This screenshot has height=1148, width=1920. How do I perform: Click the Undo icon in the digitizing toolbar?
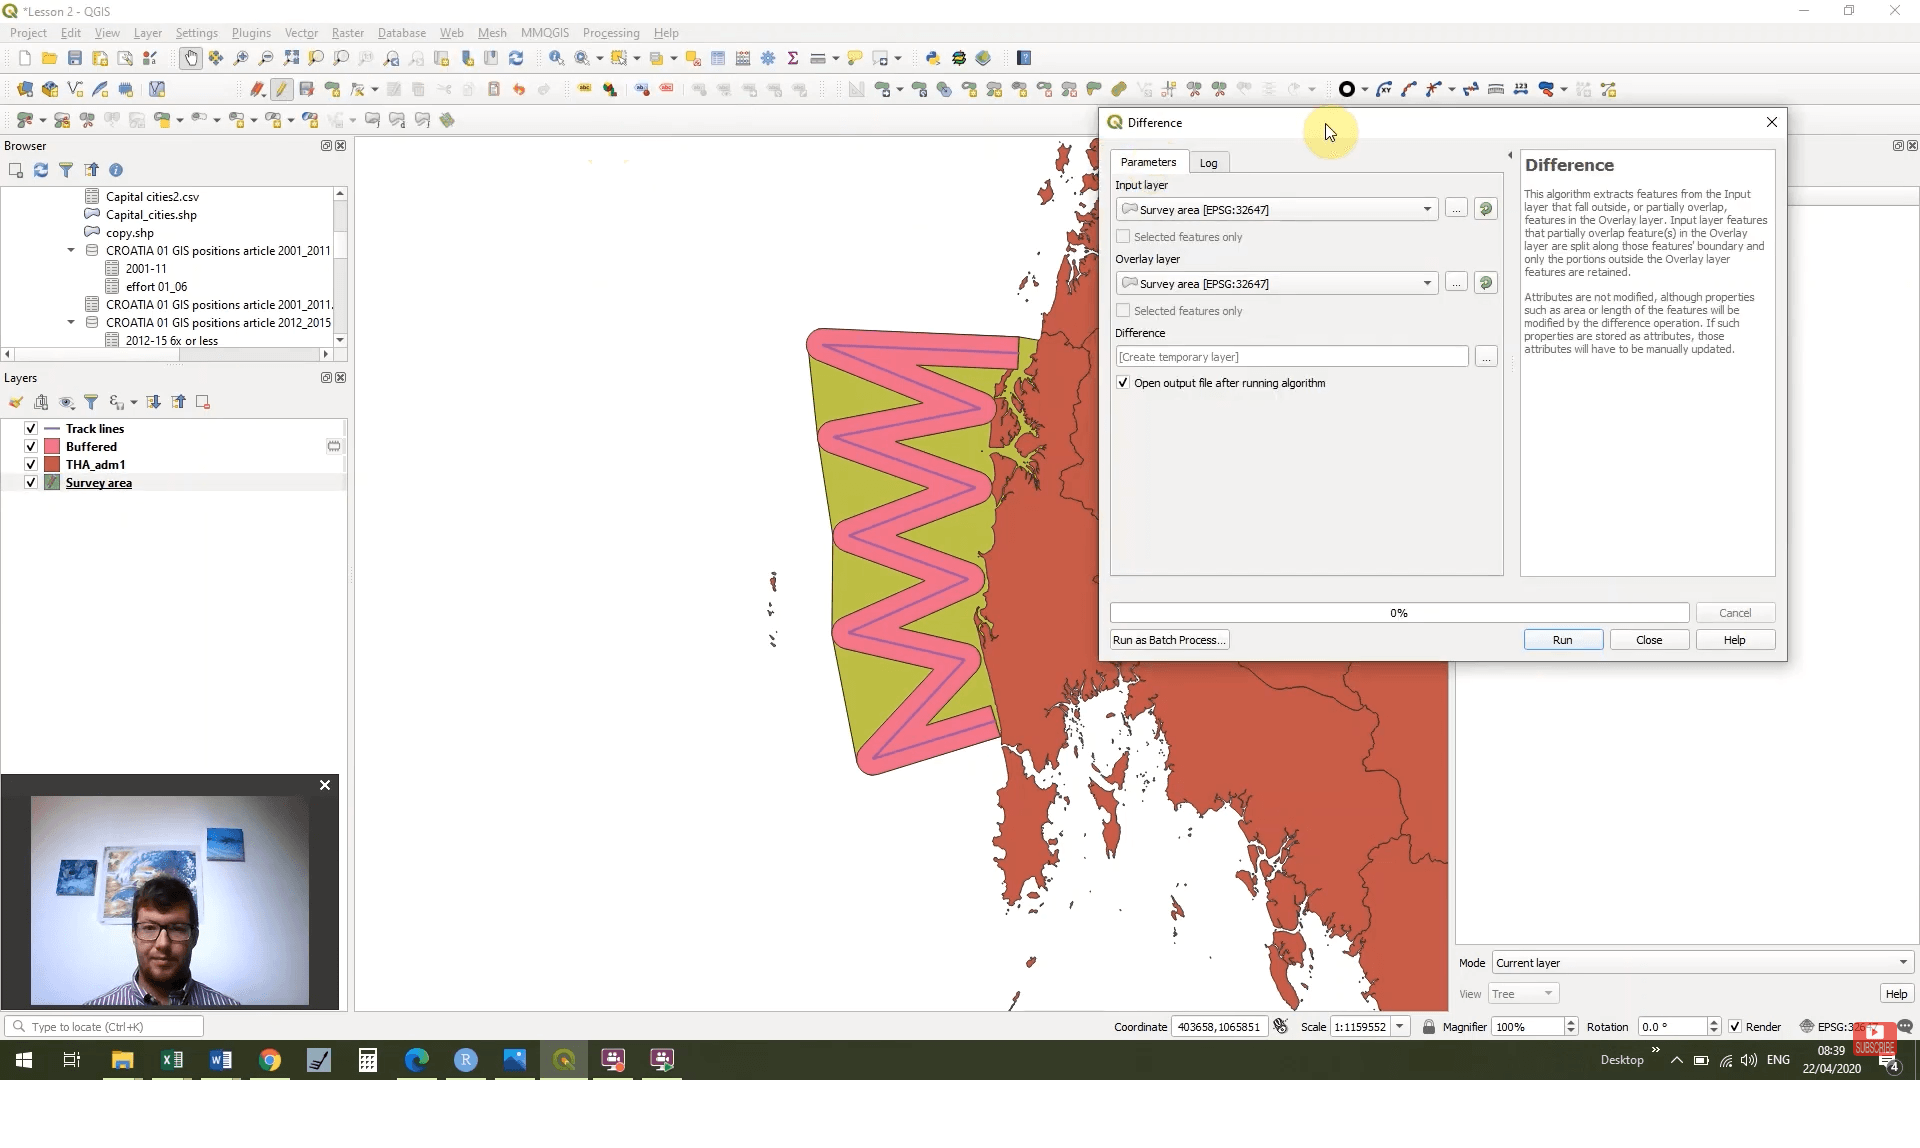pyautogui.click(x=518, y=89)
